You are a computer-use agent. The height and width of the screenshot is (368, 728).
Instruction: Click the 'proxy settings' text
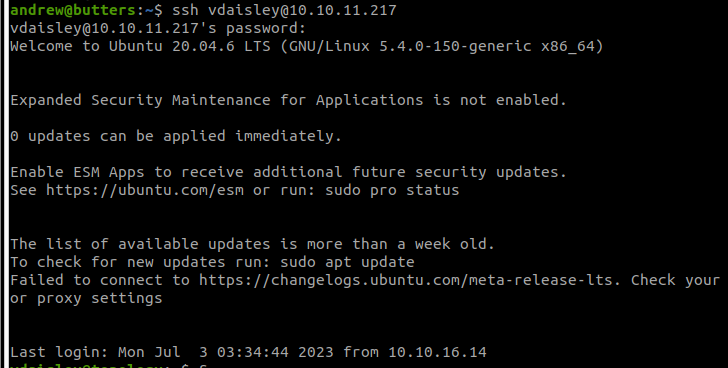(x=99, y=298)
